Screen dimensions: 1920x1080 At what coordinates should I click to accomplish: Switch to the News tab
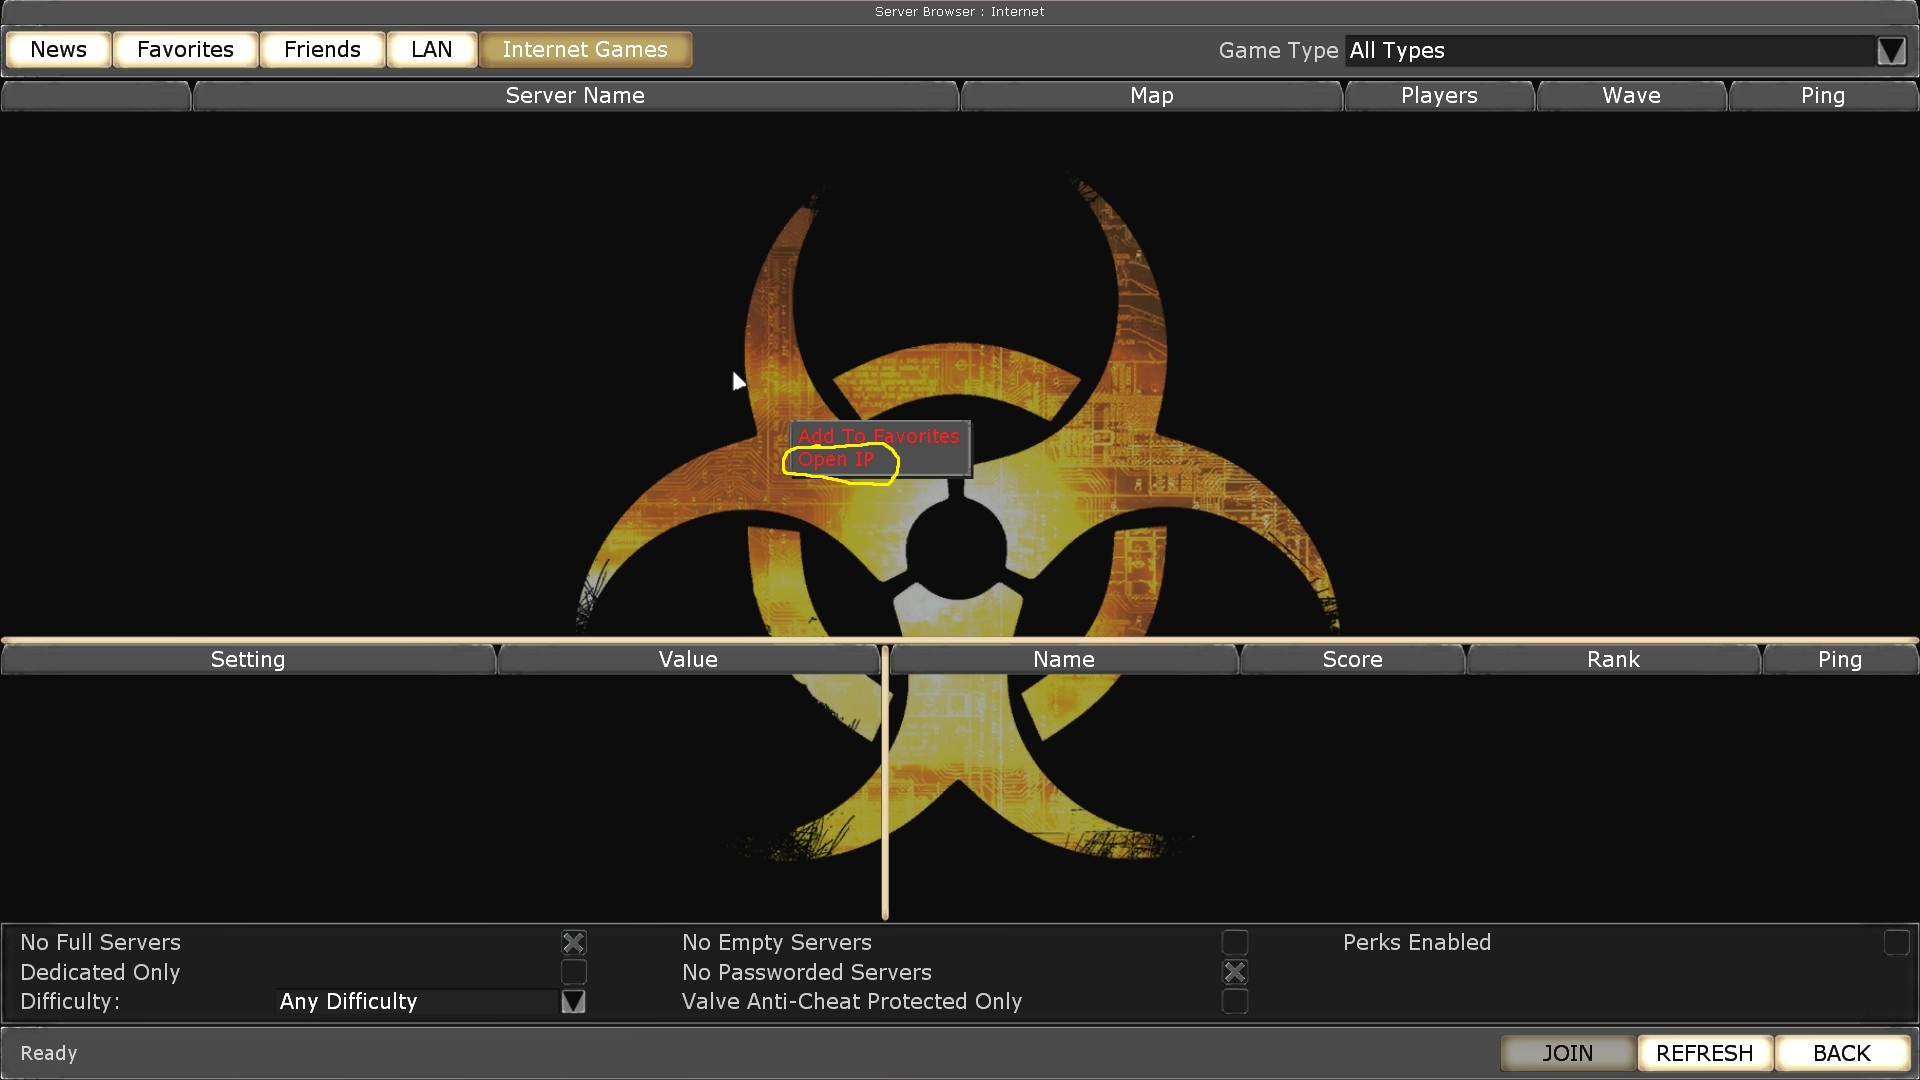(58, 50)
